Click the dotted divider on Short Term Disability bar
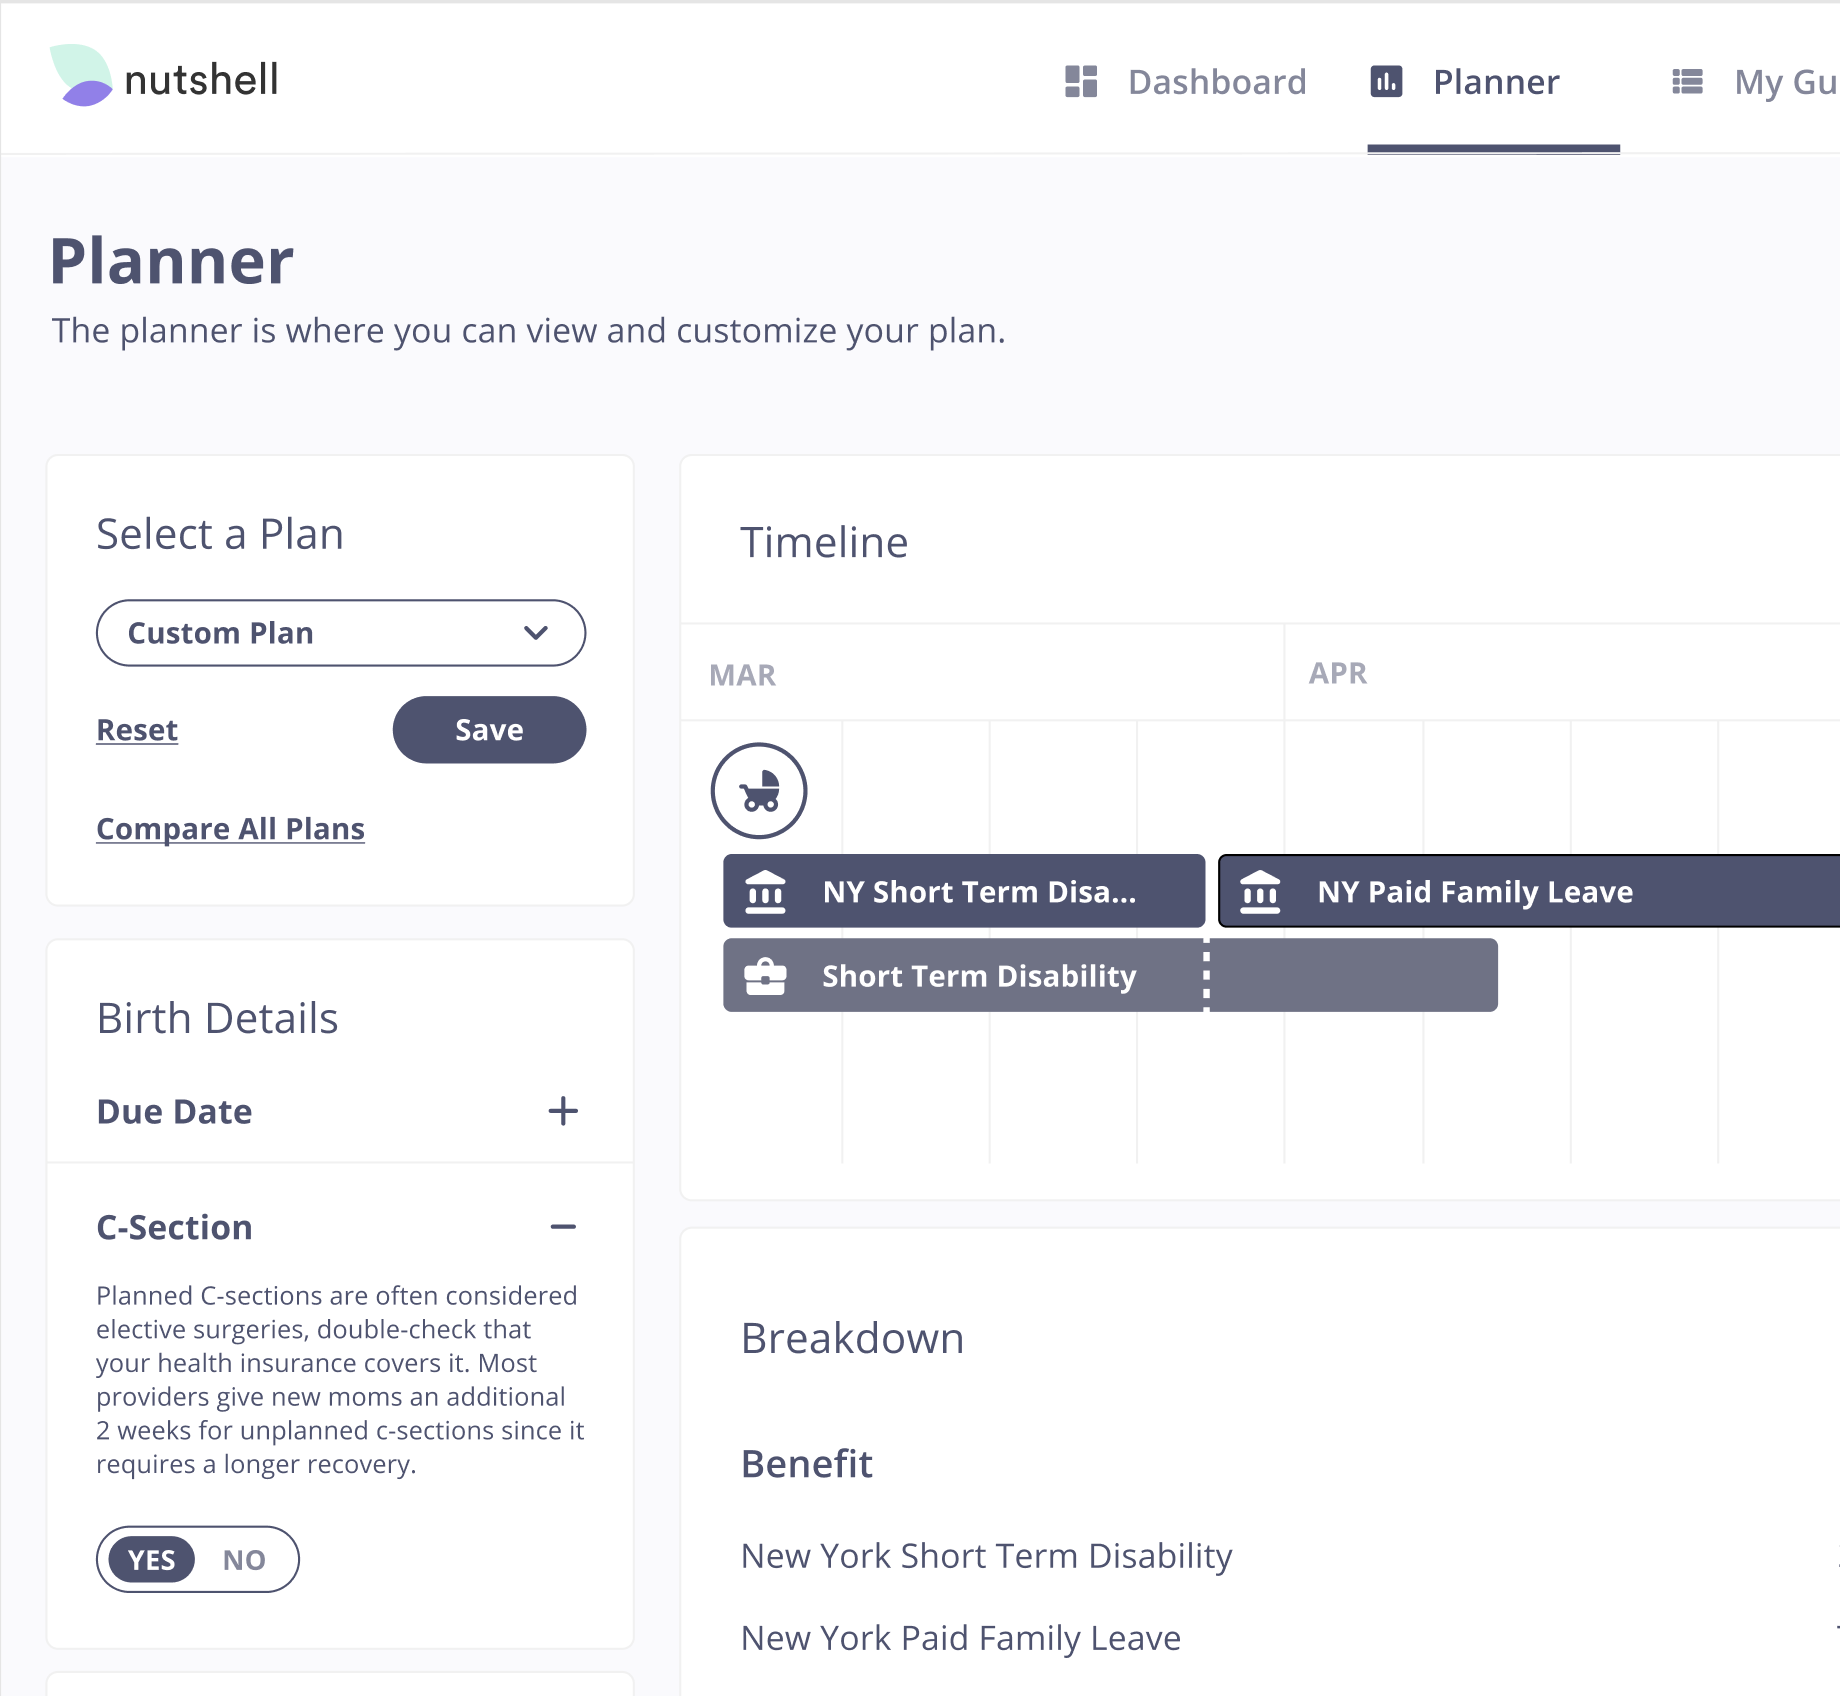This screenshot has width=1840, height=1696. coord(1206,975)
